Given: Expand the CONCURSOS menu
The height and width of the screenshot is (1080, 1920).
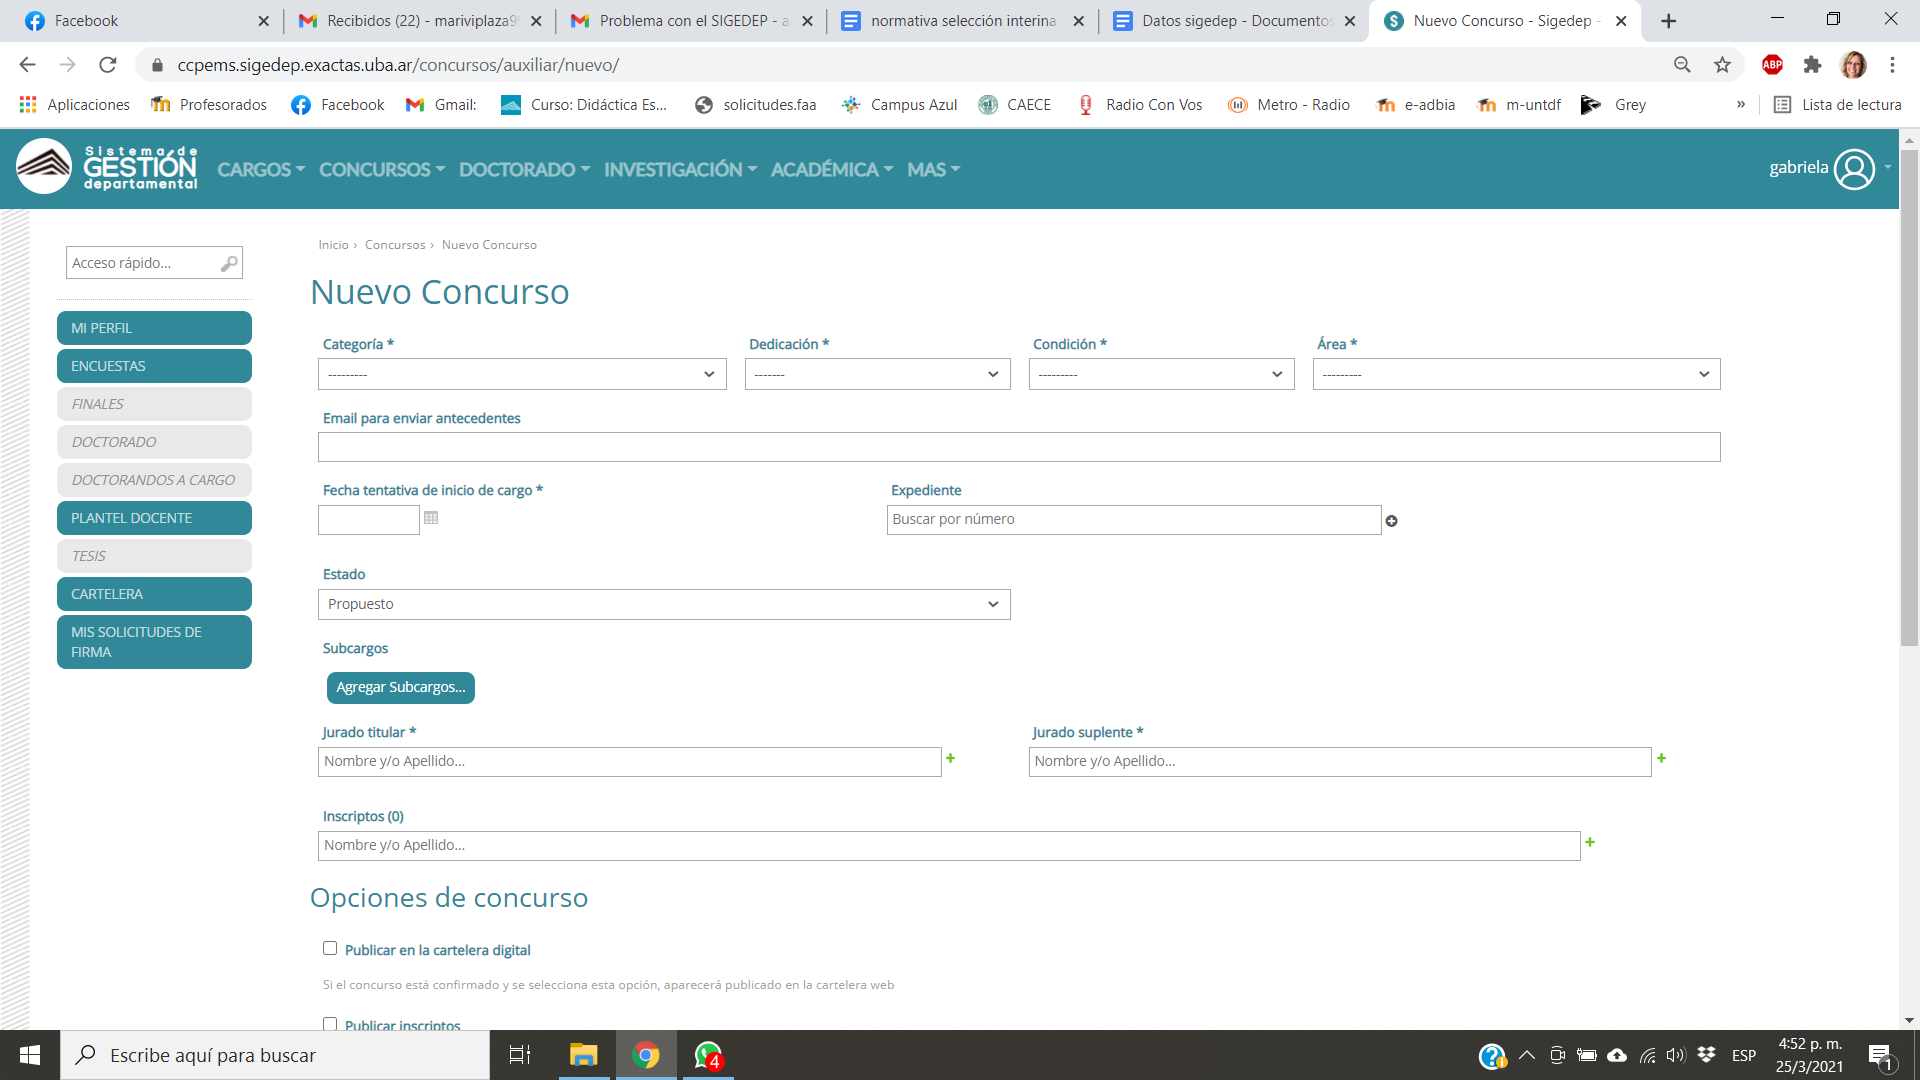Looking at the screenshot, I should (x=382, y=170).
